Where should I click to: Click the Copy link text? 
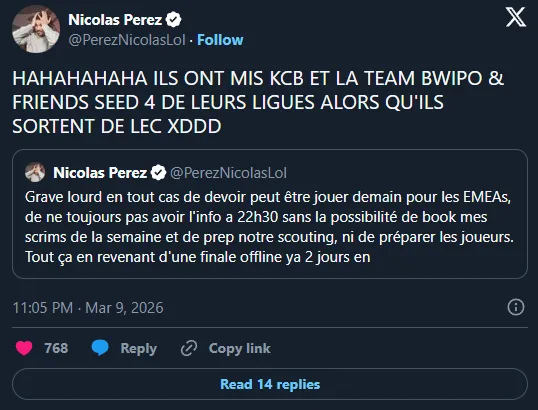pyautogui.click(x=239, y=348)
